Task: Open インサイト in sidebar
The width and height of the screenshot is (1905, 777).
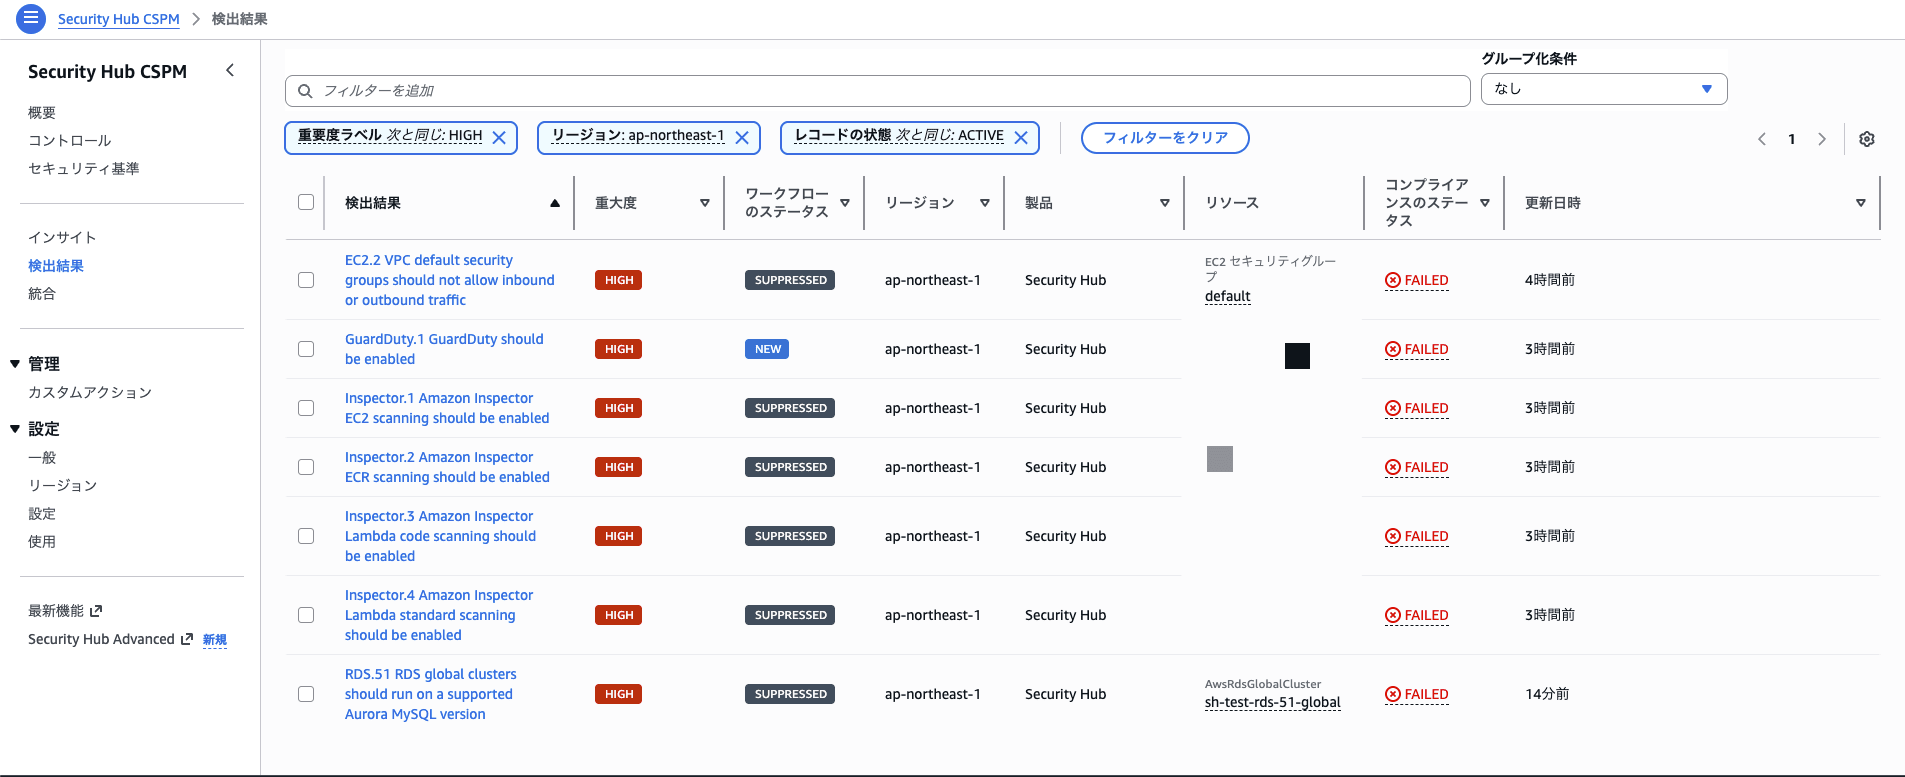Action: click(x=62, y=238)
